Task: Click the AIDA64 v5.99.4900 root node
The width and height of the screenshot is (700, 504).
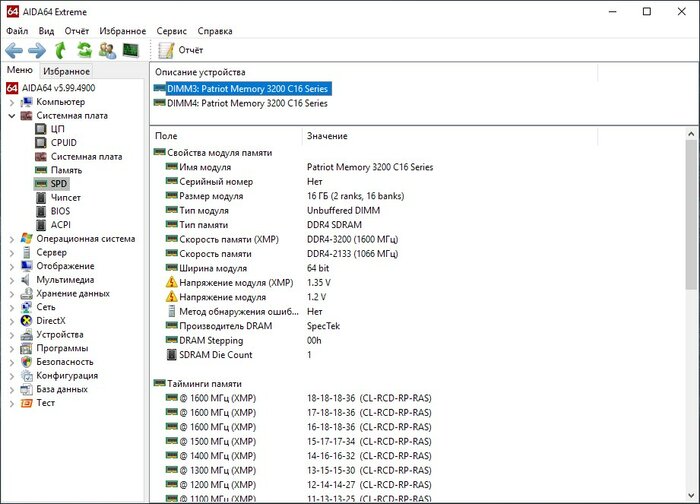Action: point(58,88)
